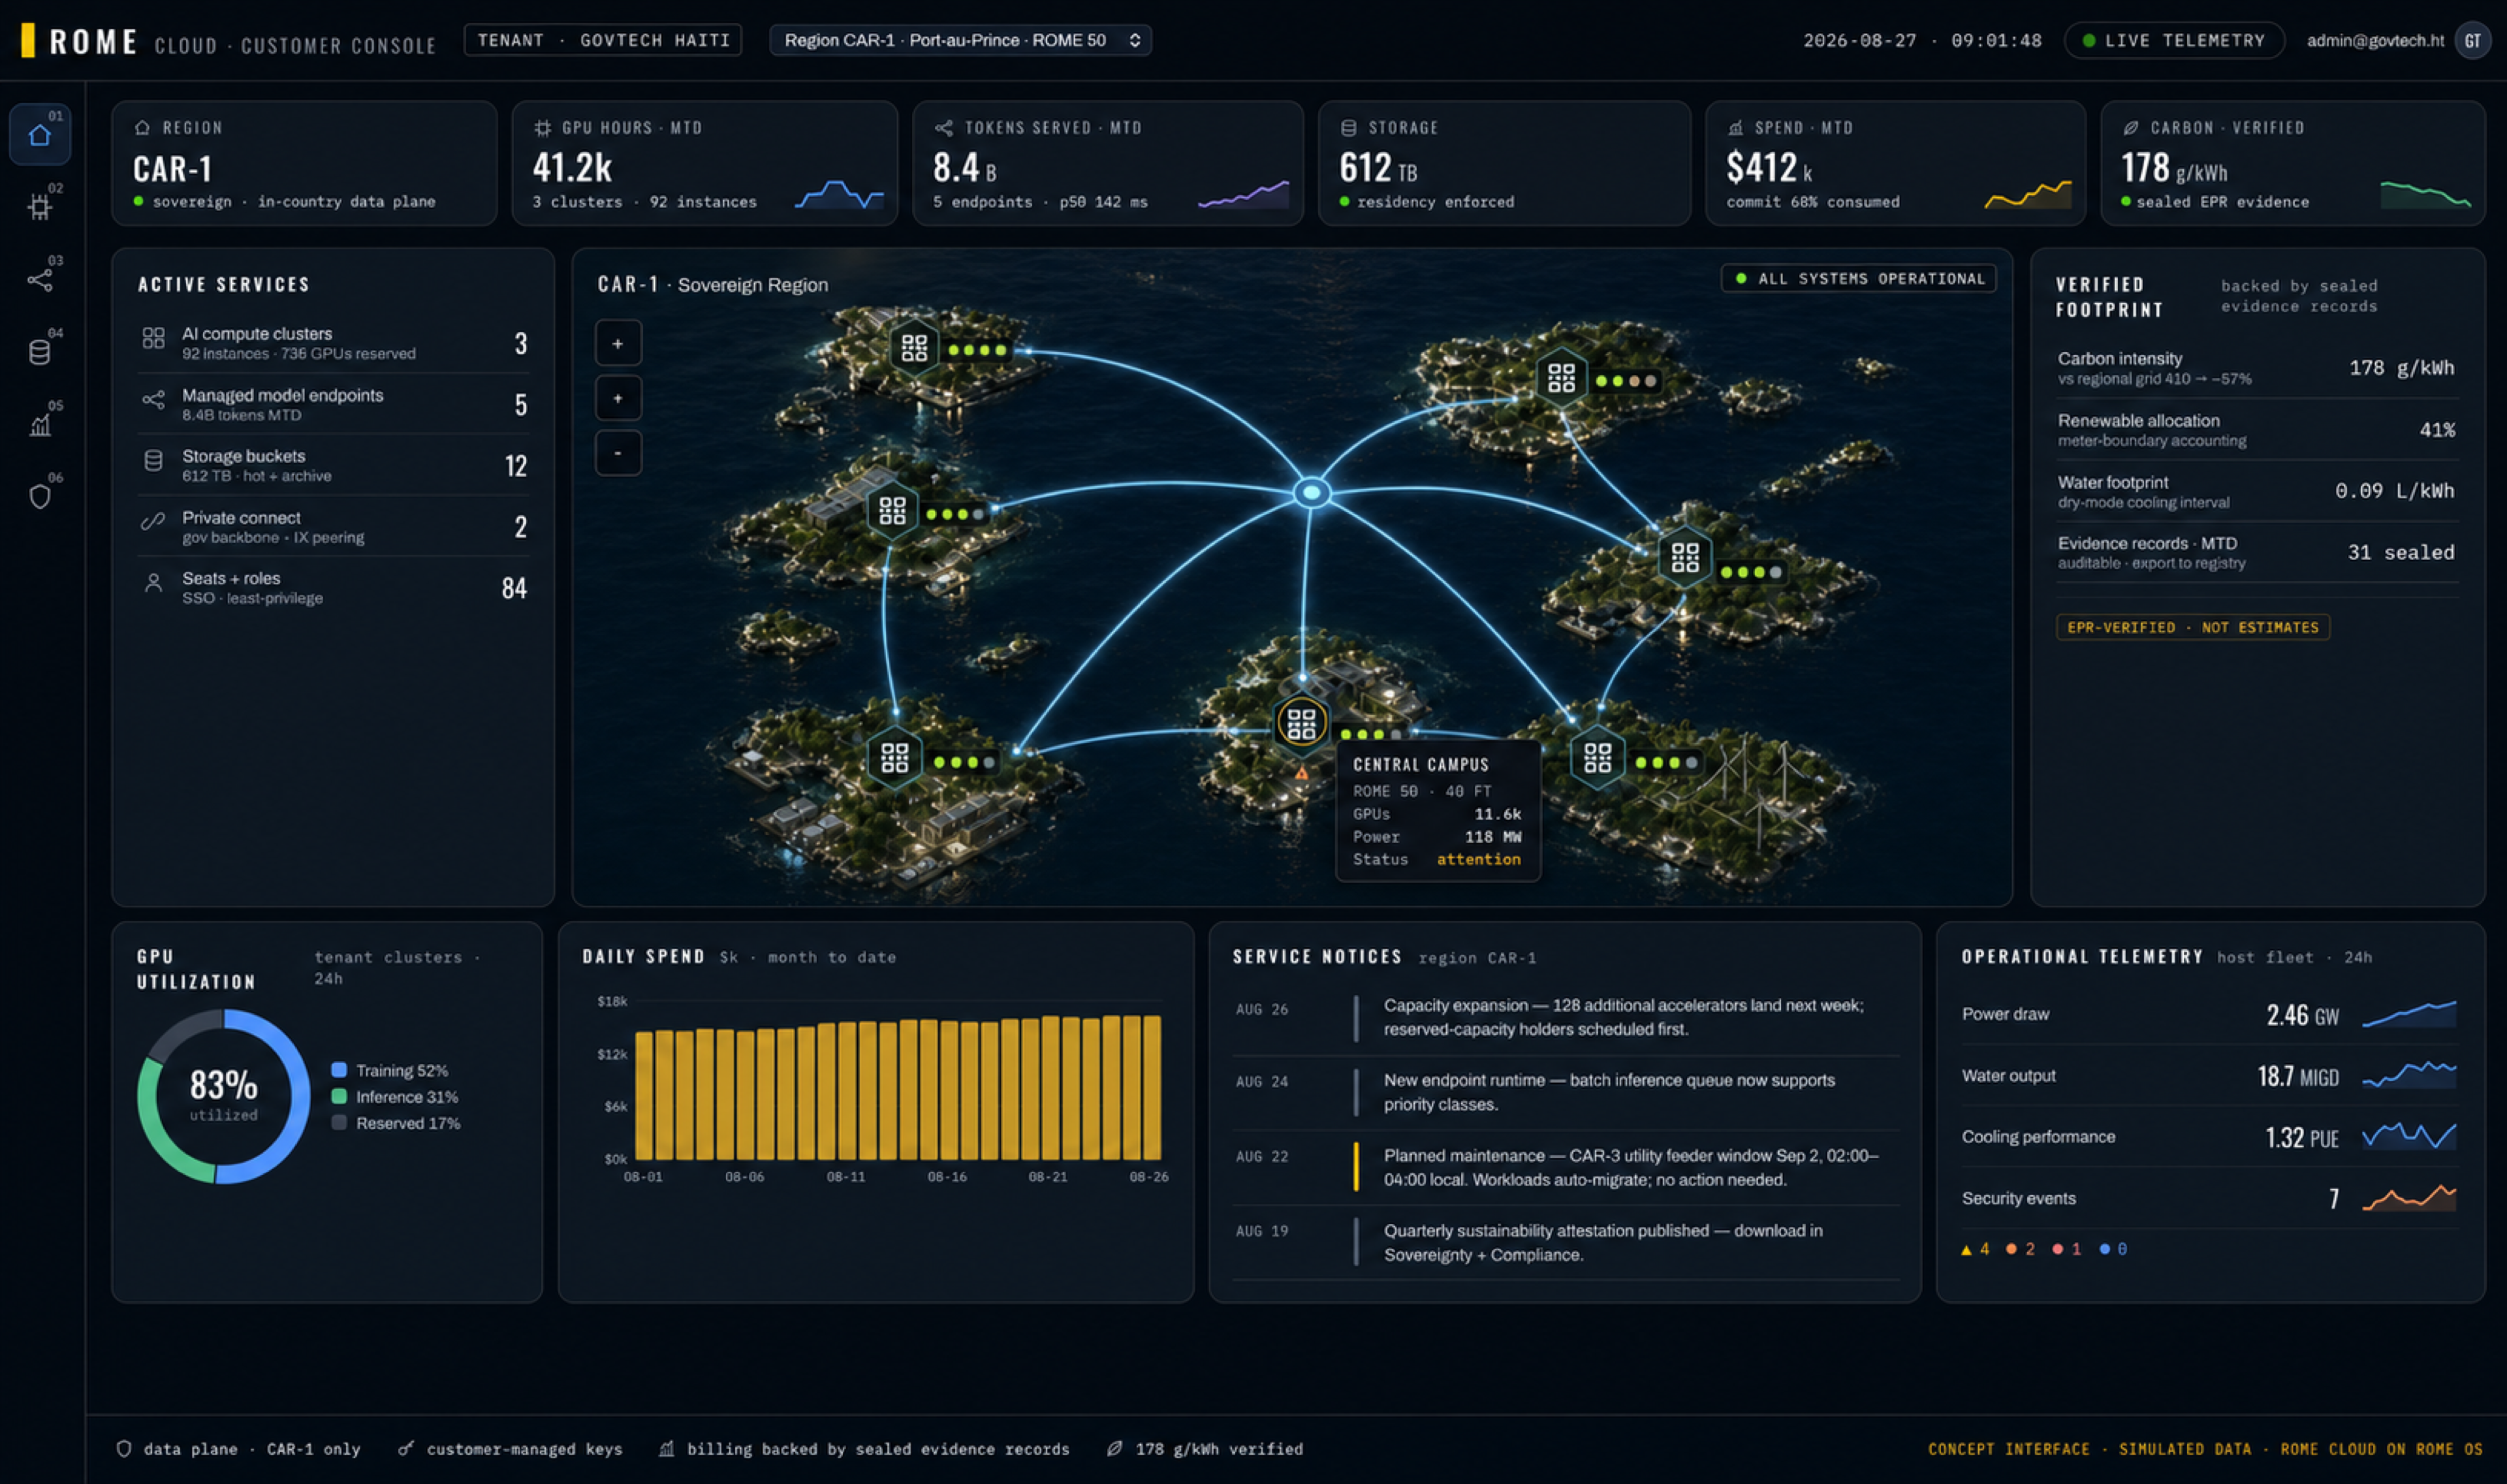
Task: Click the Private connect link icon
Action: coord(153,521)
